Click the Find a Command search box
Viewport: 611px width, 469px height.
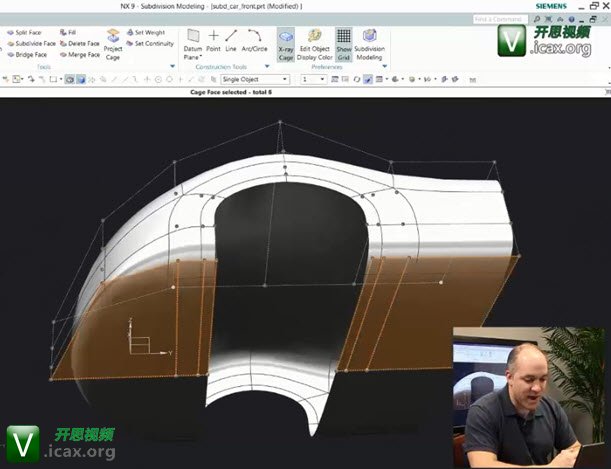click(x=497, y=18)
